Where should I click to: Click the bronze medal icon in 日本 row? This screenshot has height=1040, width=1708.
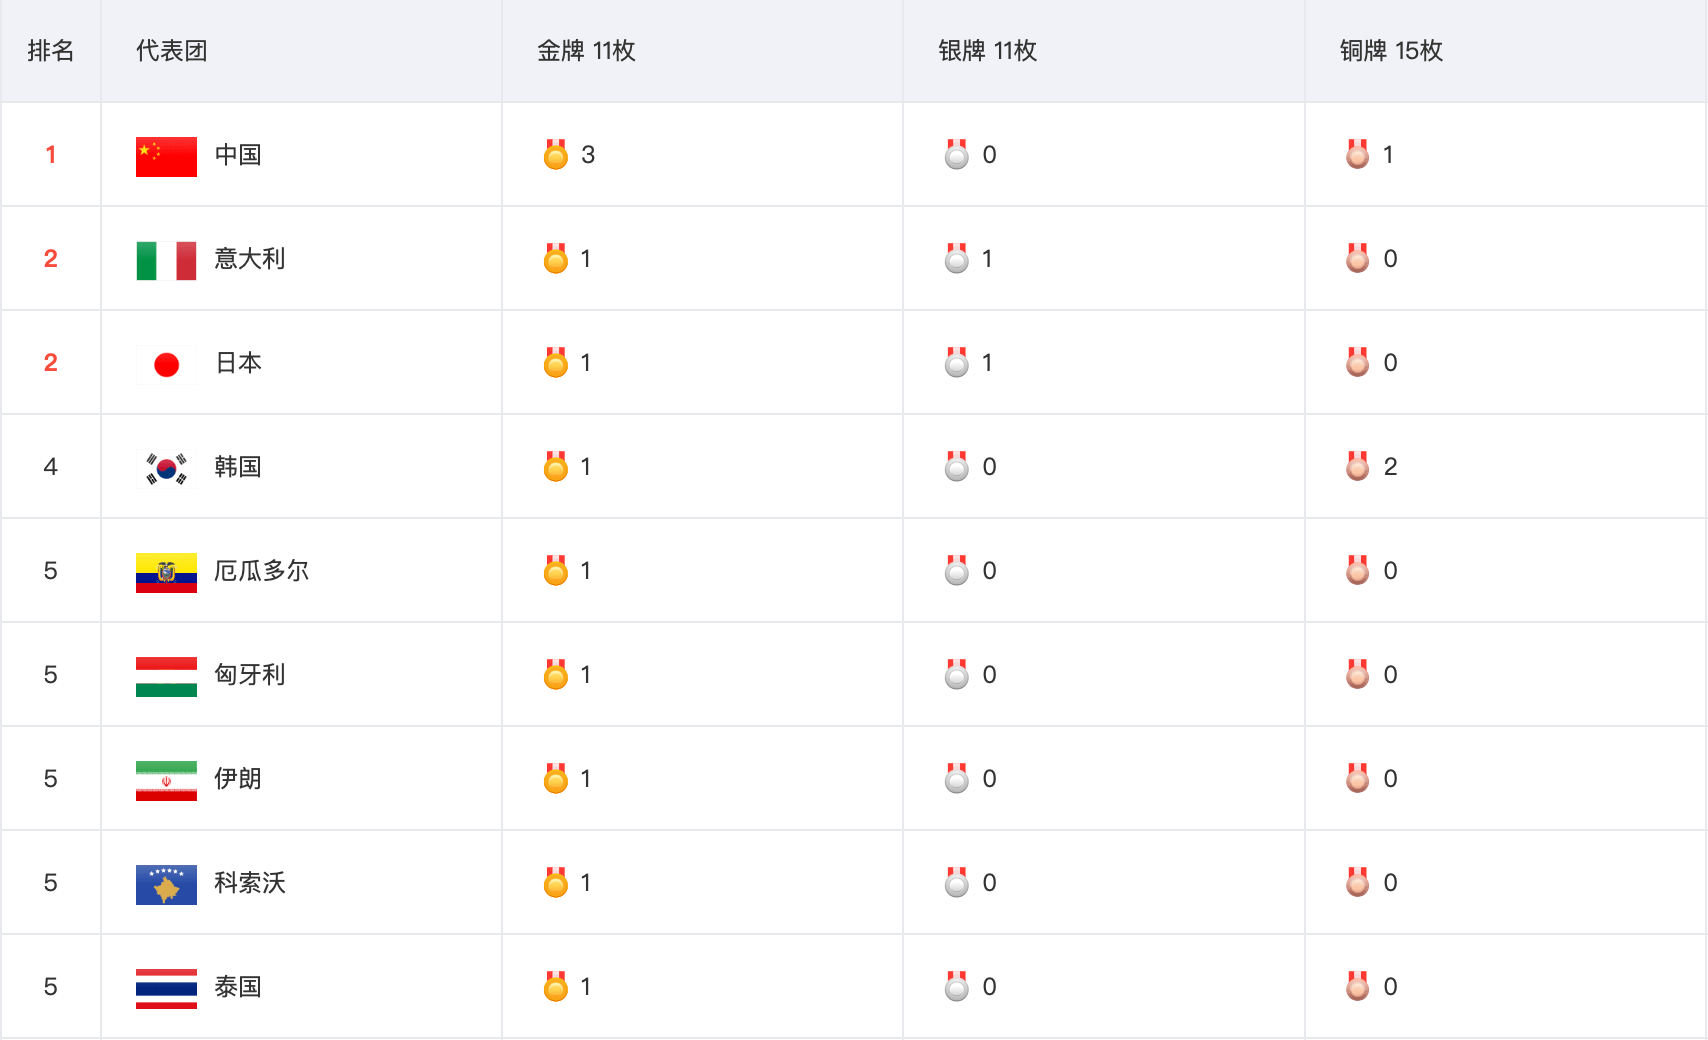coord(1358,362)
